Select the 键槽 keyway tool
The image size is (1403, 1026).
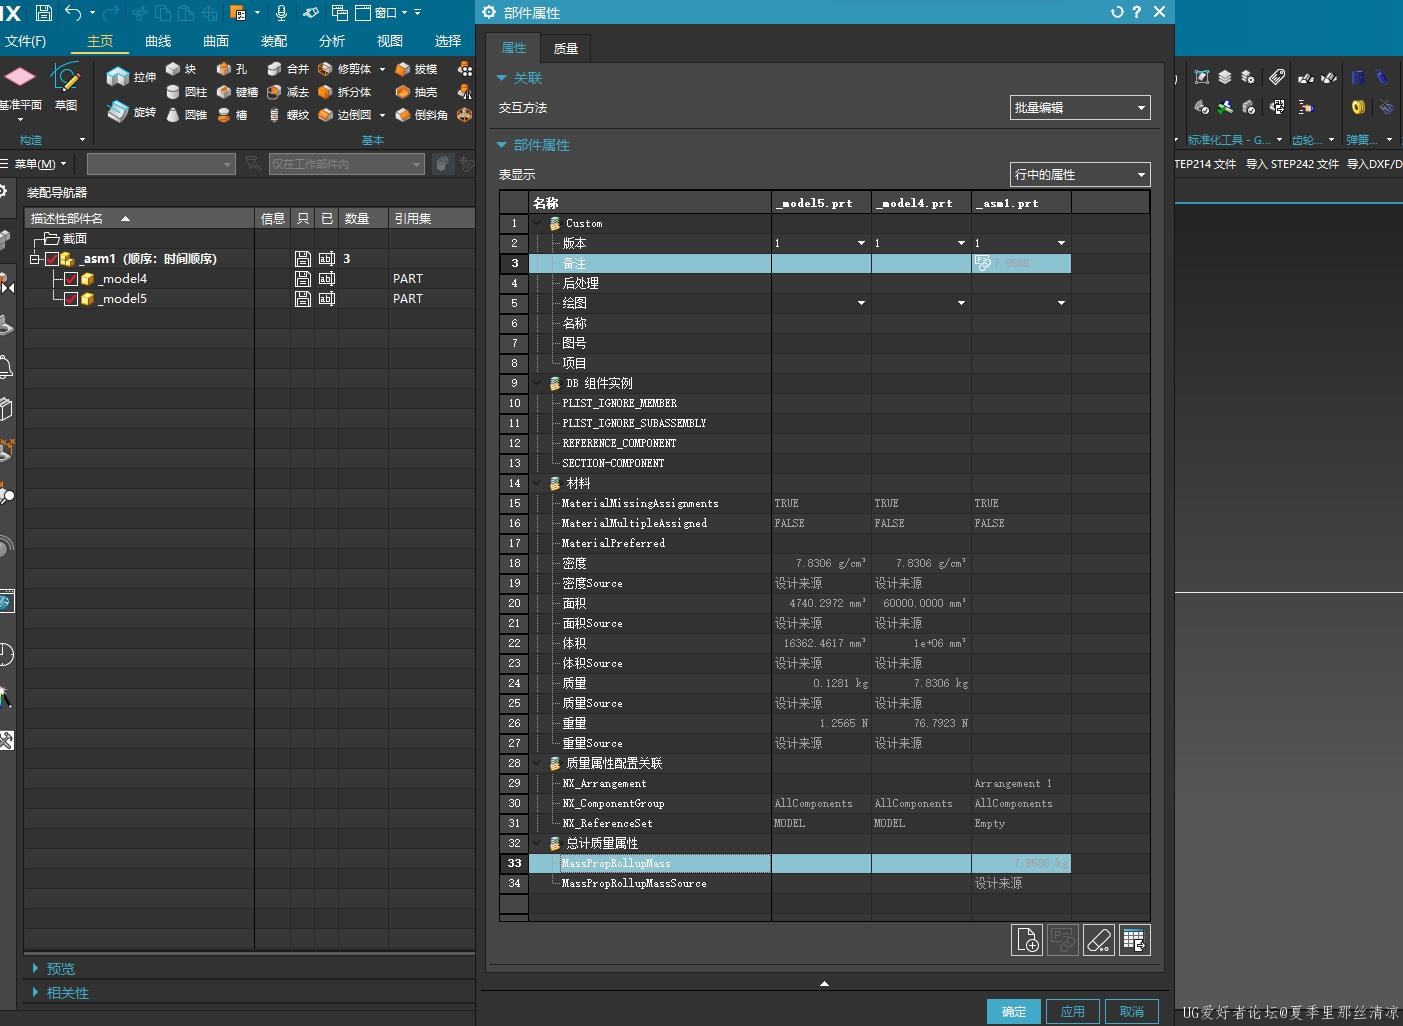237,92
